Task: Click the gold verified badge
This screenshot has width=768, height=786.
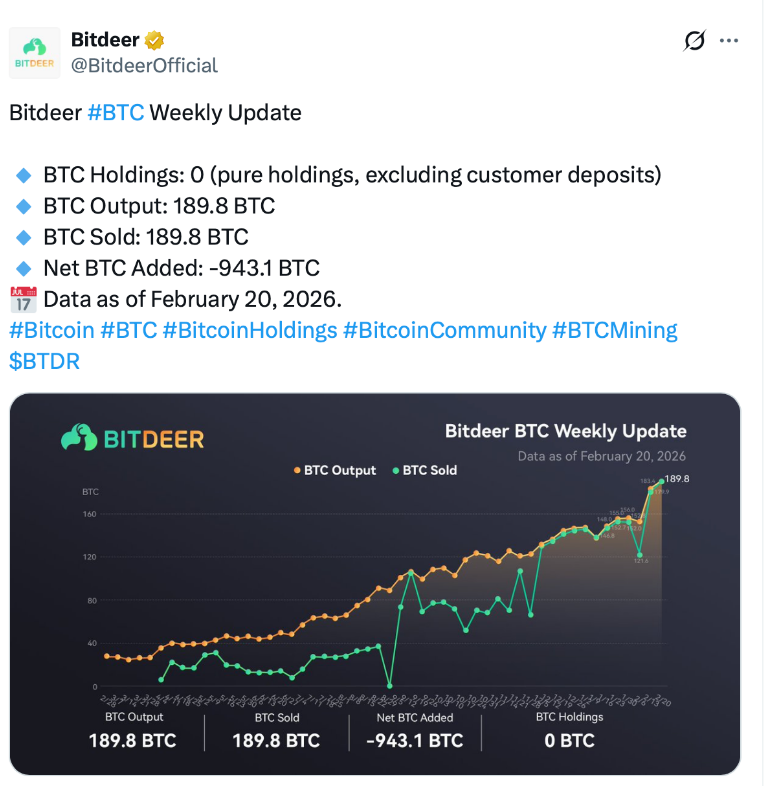Action: tap(154, 40)
